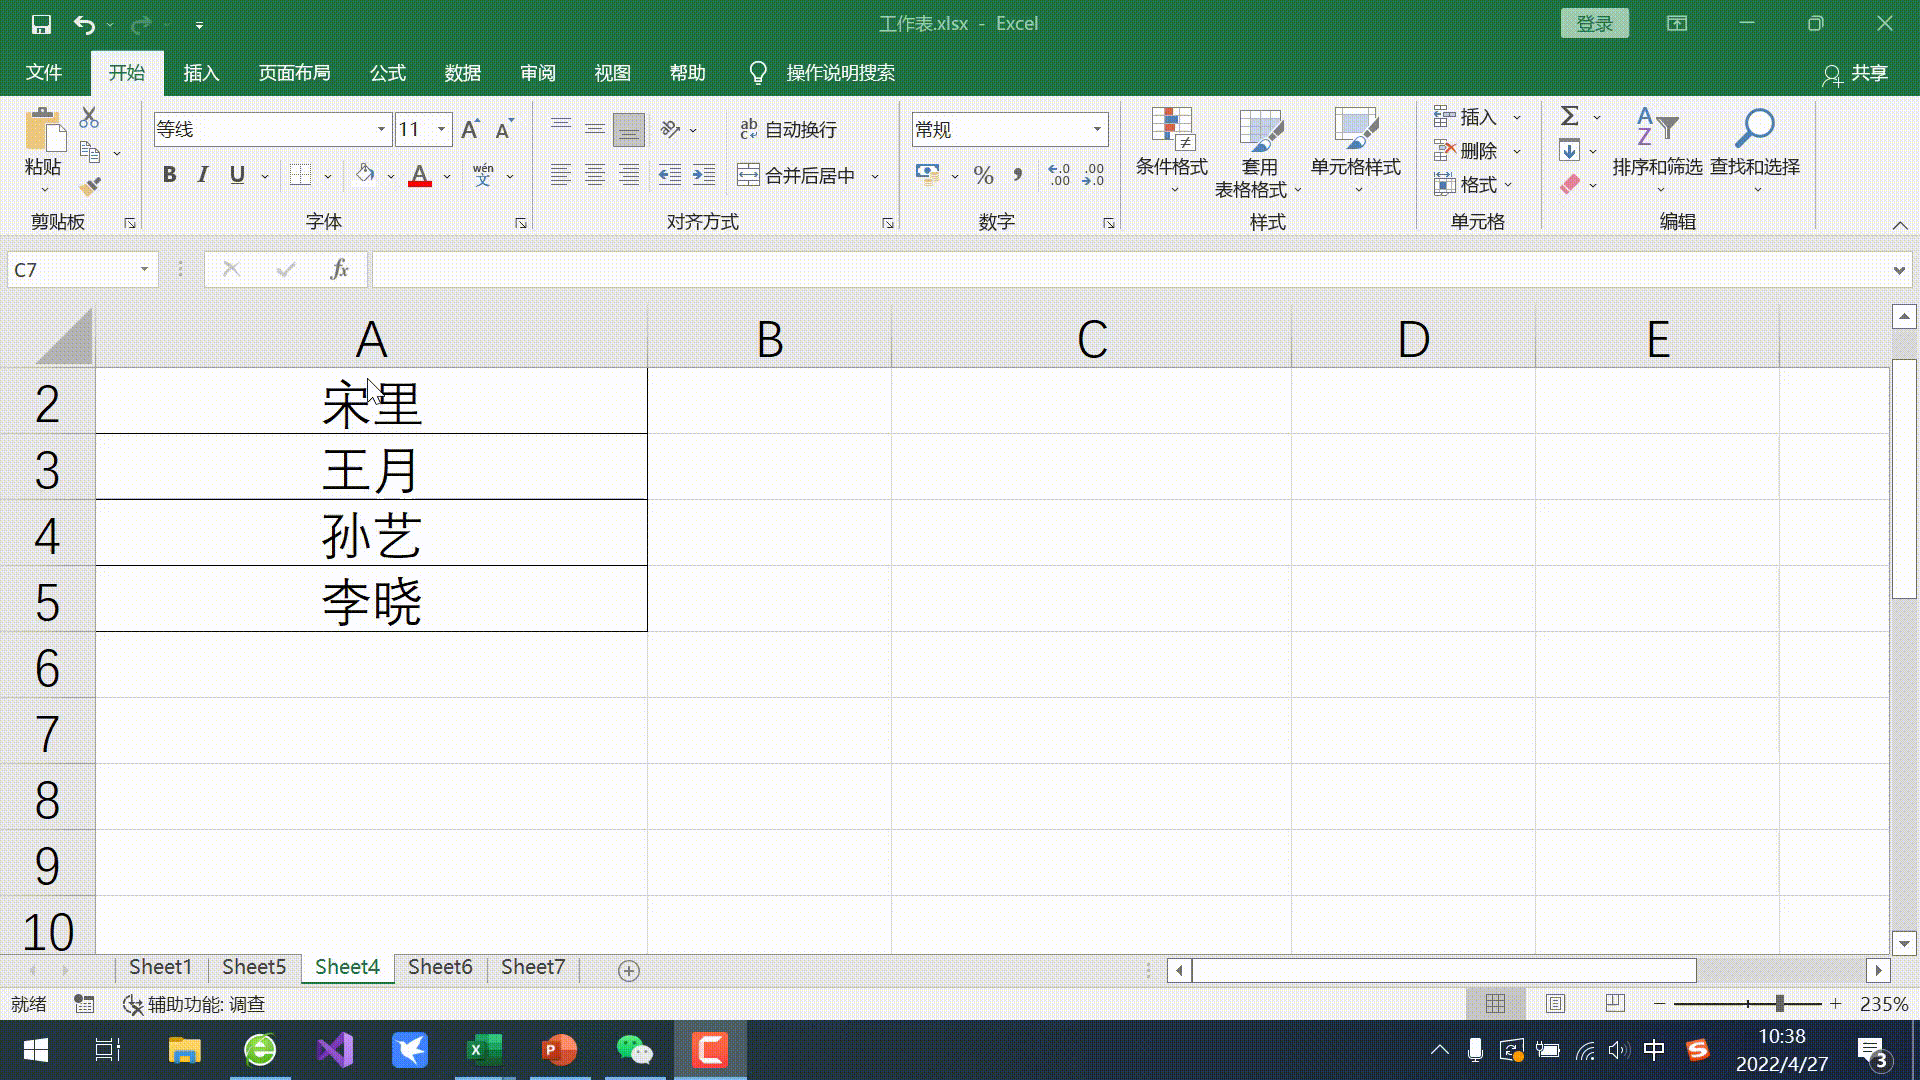Screen dimensions: 1920x1080
Task: Toggle bold formatting on text
Action: pos(169,174)
